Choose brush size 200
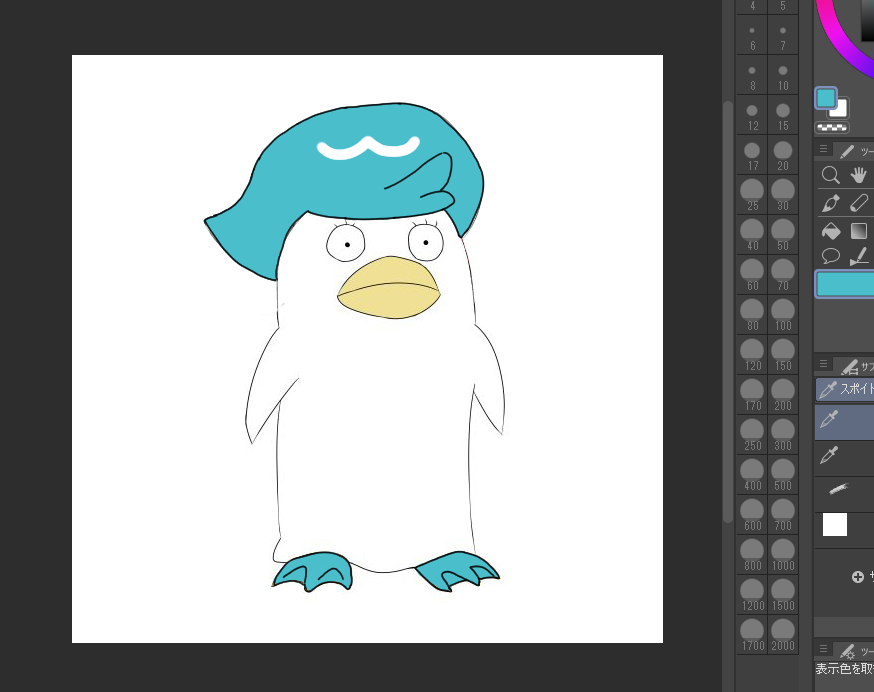 (783, 395)
